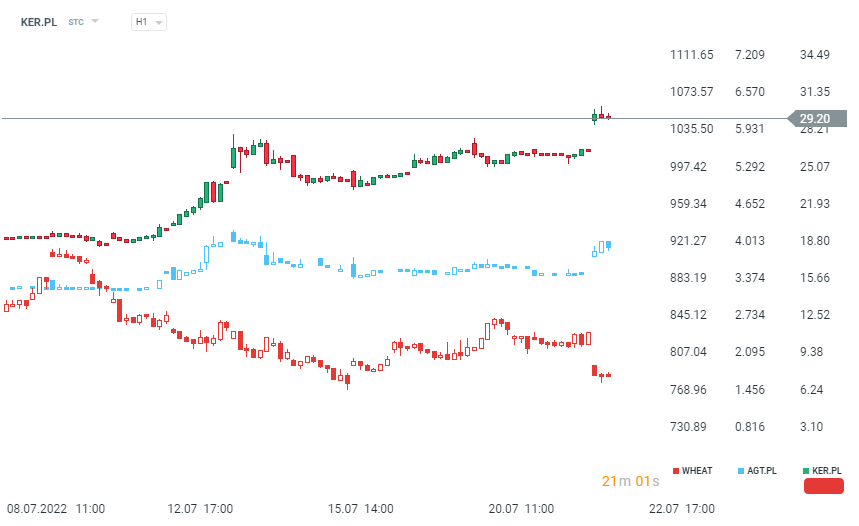
Task: Click the 34.49 top price scale value
Action: point(816,54)
